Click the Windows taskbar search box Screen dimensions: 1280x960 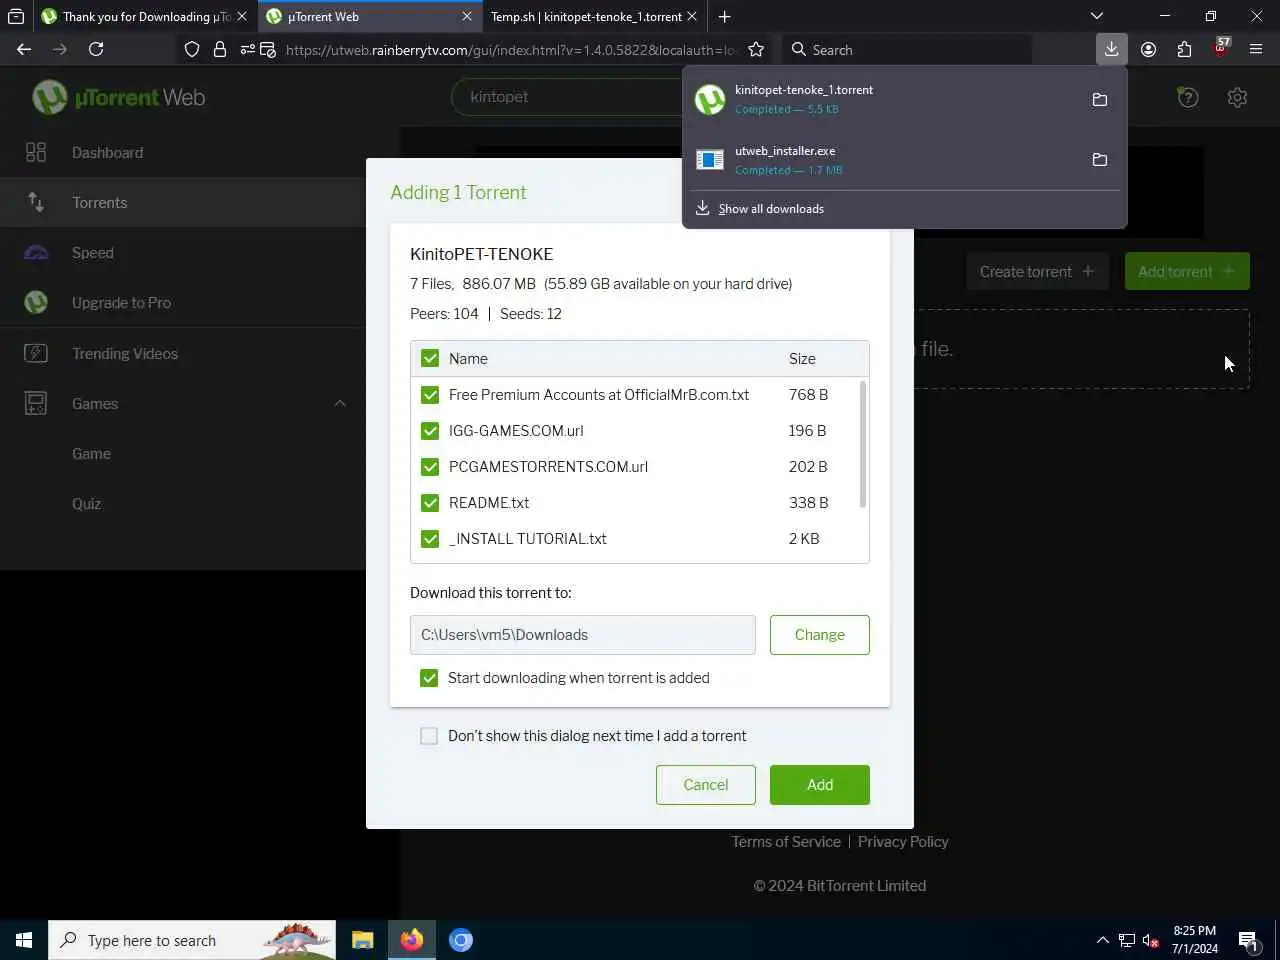click(192, 940)
